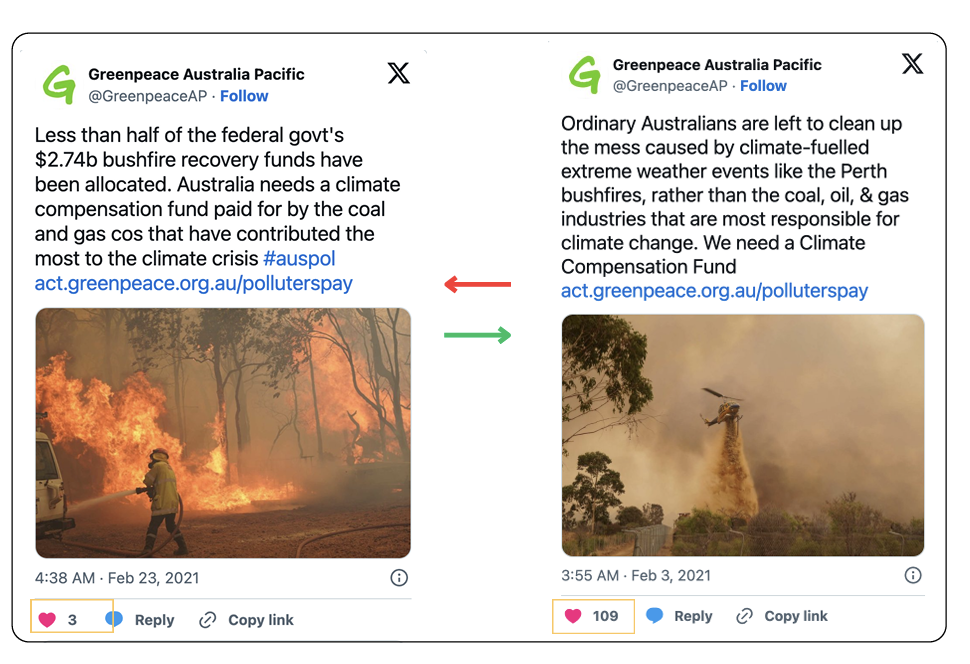Follow GreenpeaceAP on the left tweet
Image resolution: width=970 pixels, height=664 pixels.
pyautogui.click(x=244, y=96)
